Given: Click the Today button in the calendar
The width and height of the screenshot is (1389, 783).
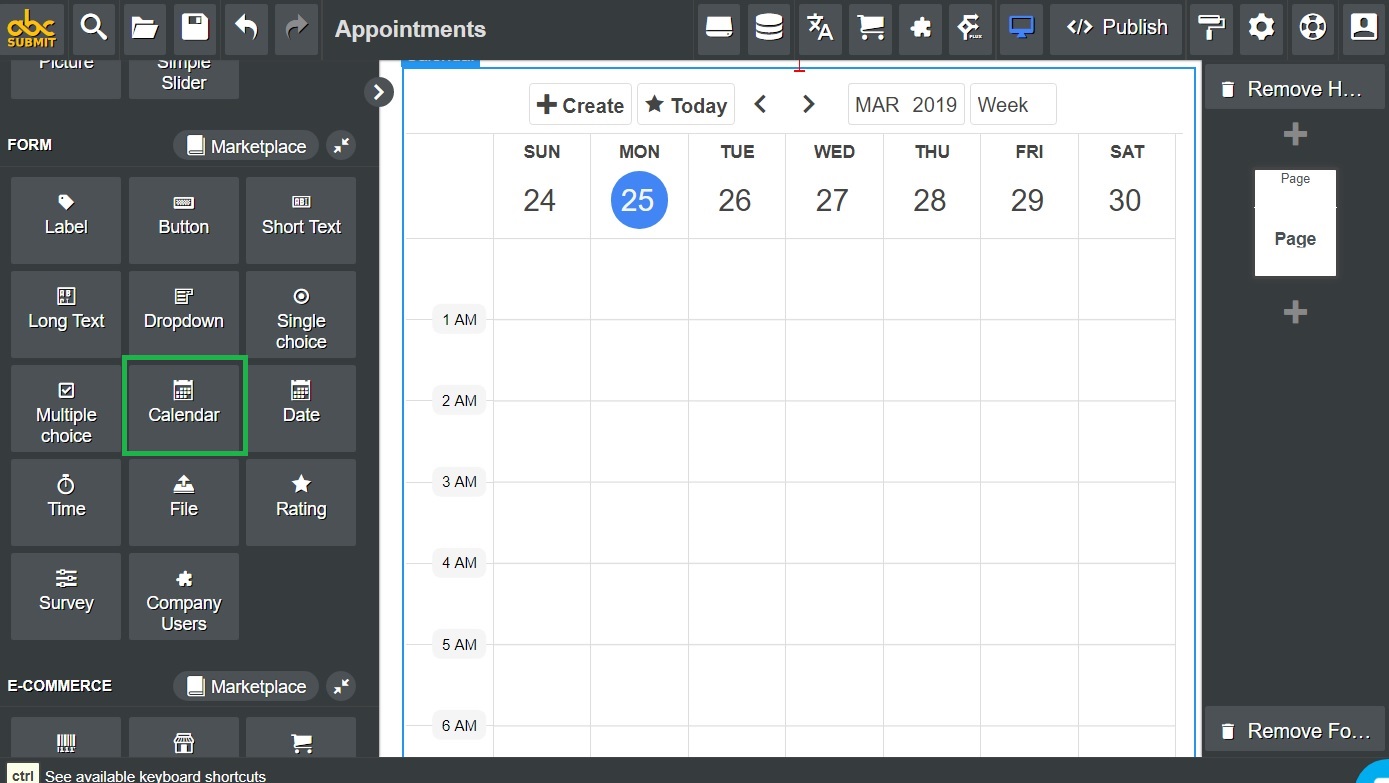Looking at the screenshot, I should (686, 103).
